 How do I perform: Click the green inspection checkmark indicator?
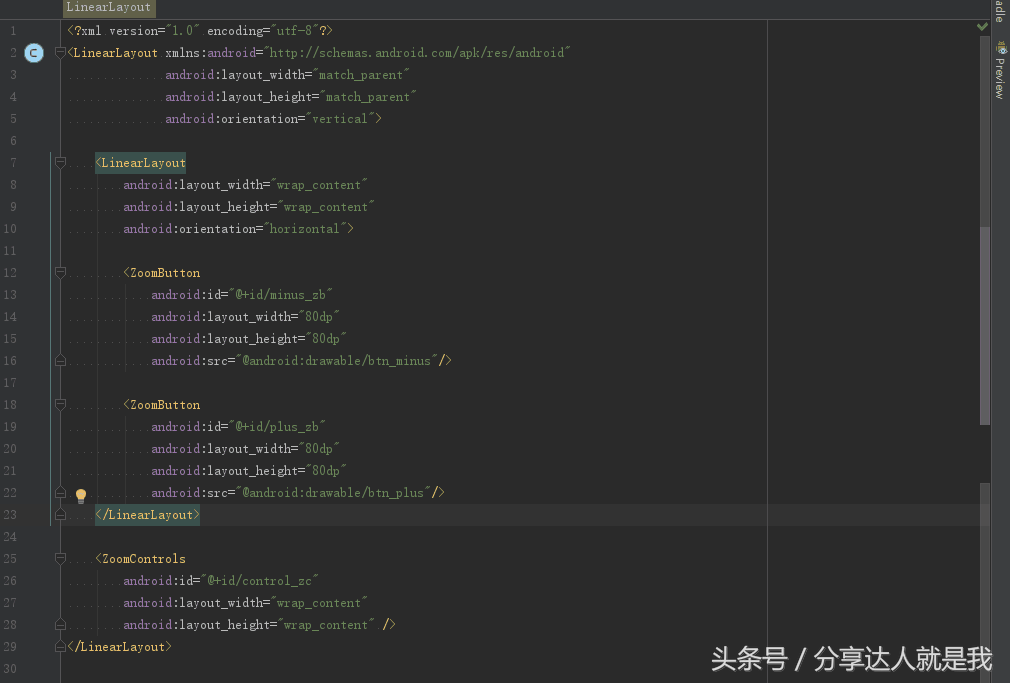click(x=981, y=28)
